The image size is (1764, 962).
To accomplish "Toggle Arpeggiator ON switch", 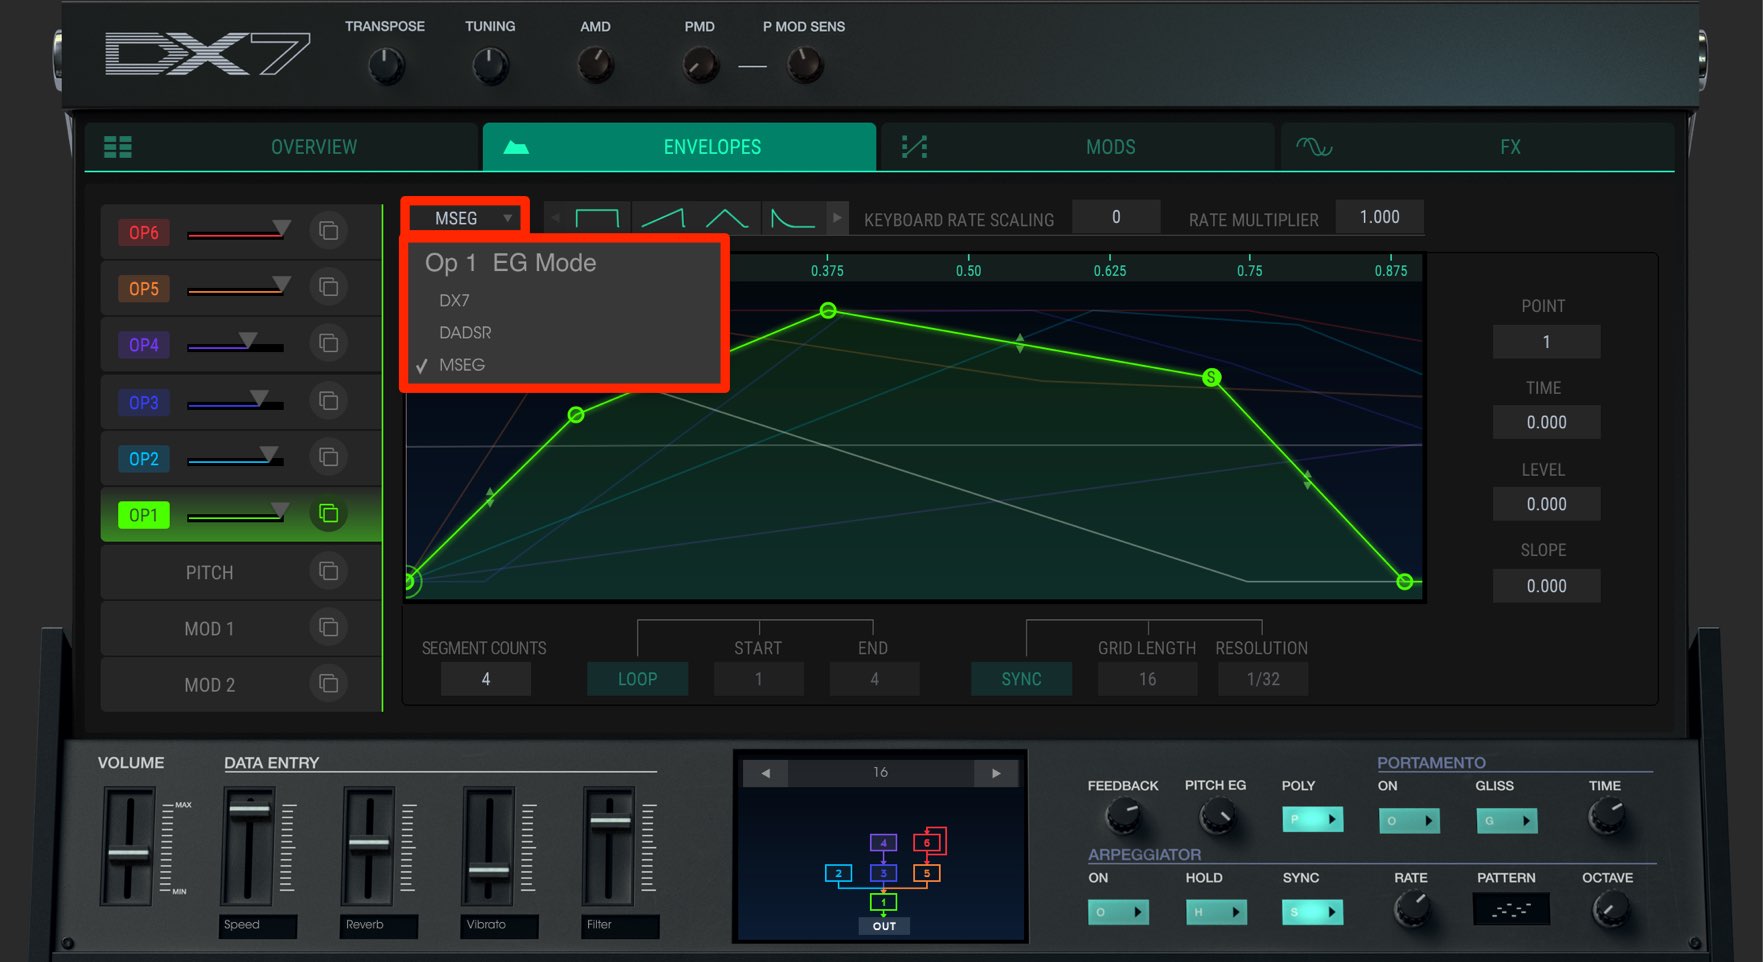I will click(1118, 912).
